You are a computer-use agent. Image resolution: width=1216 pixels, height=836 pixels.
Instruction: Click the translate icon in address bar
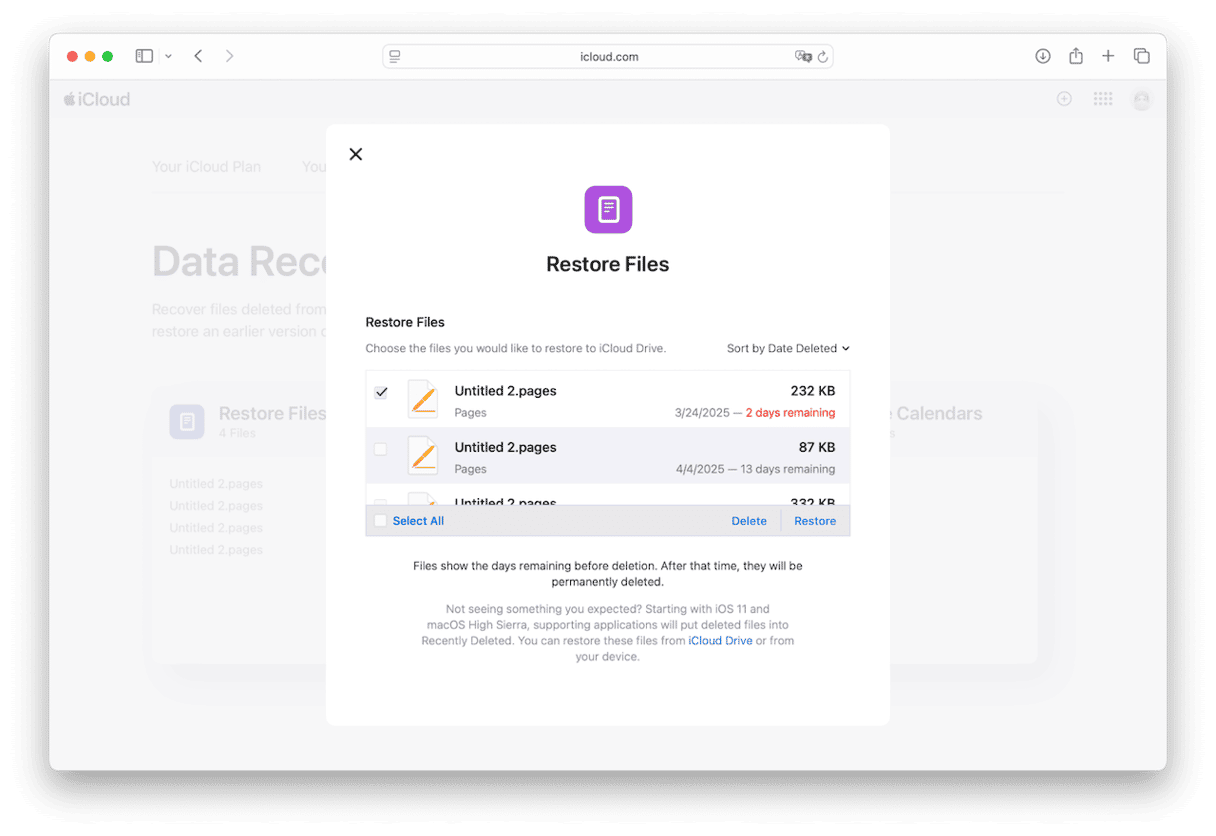click(803, 57)
